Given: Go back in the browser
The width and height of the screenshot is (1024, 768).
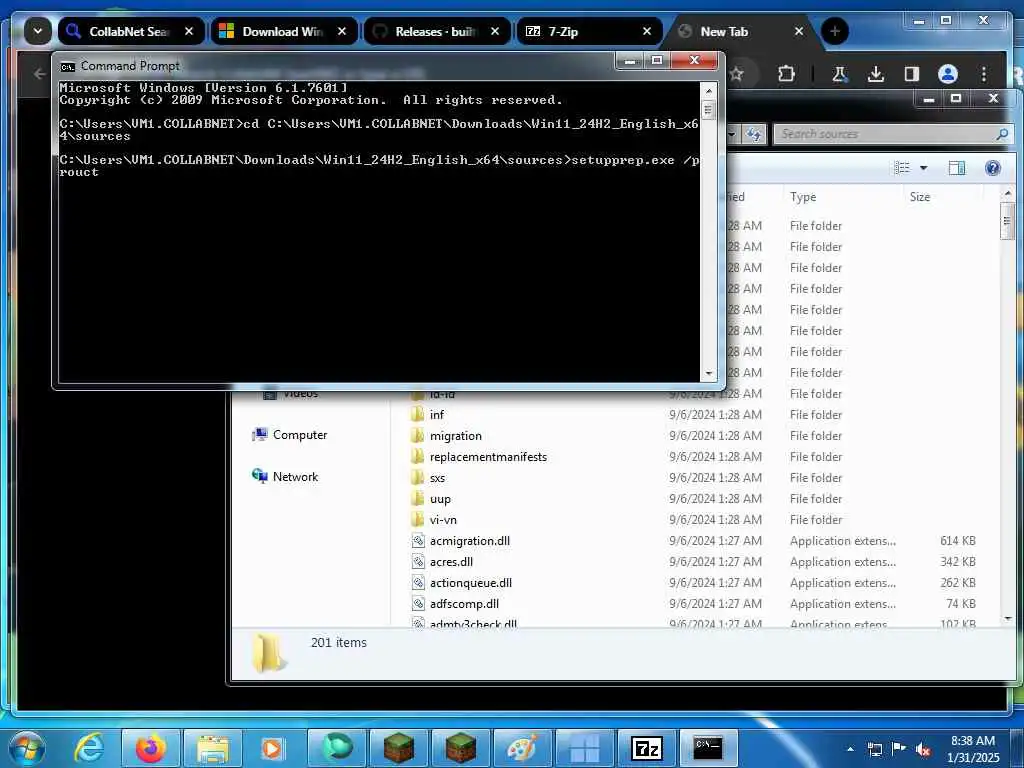Looking at the screenshot, I should point(39,74).
